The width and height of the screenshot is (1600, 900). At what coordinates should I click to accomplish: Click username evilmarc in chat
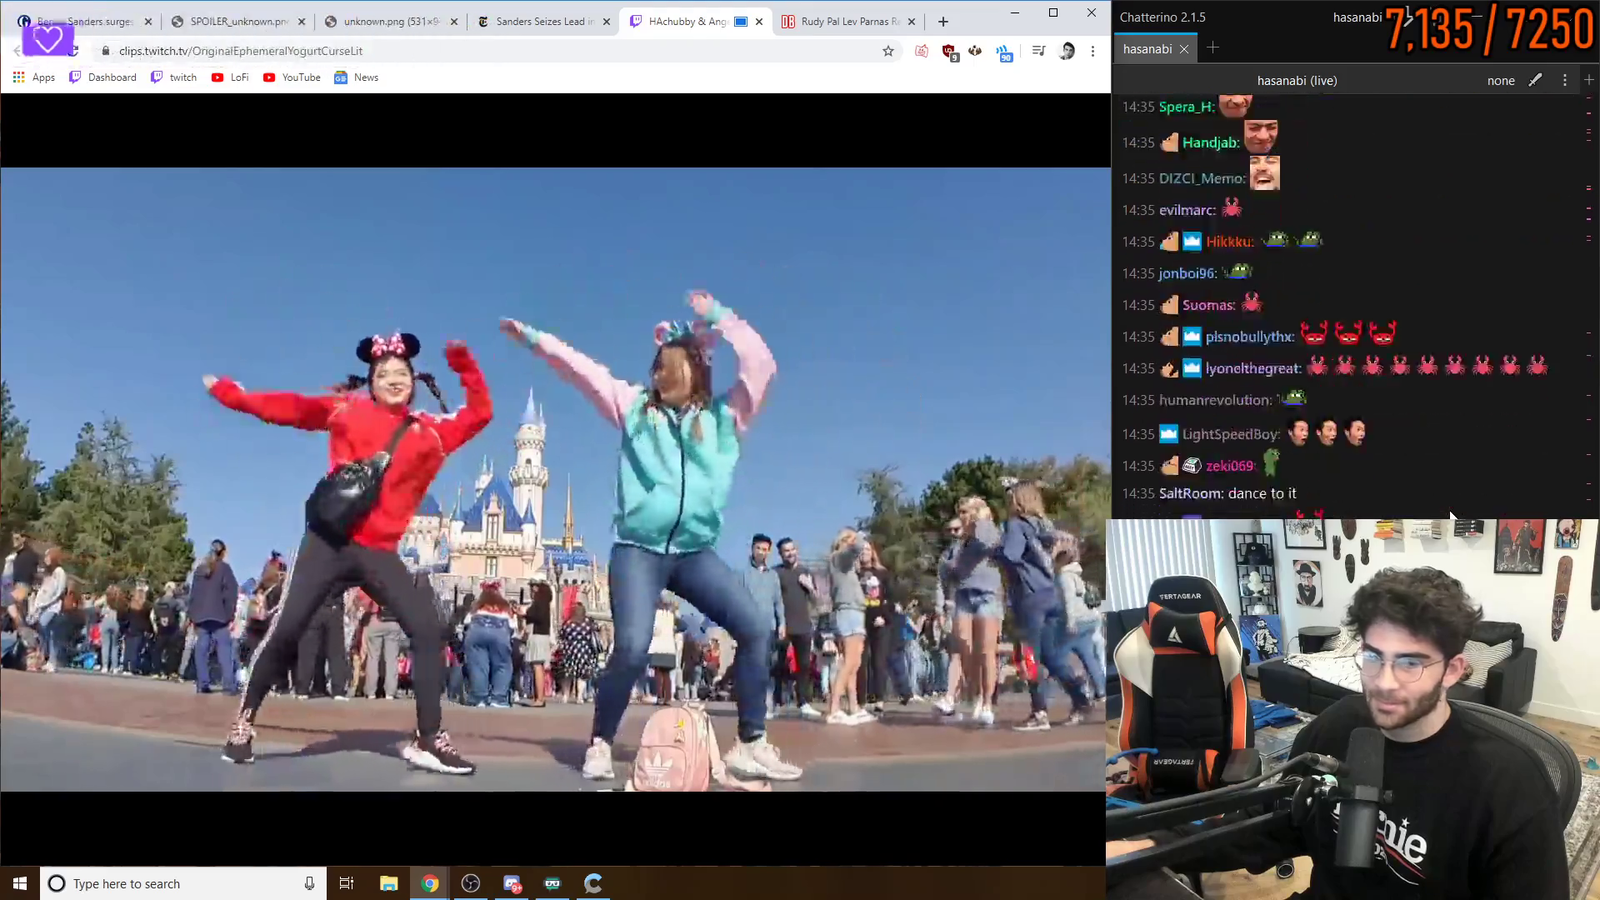[x=1187, y=210]
